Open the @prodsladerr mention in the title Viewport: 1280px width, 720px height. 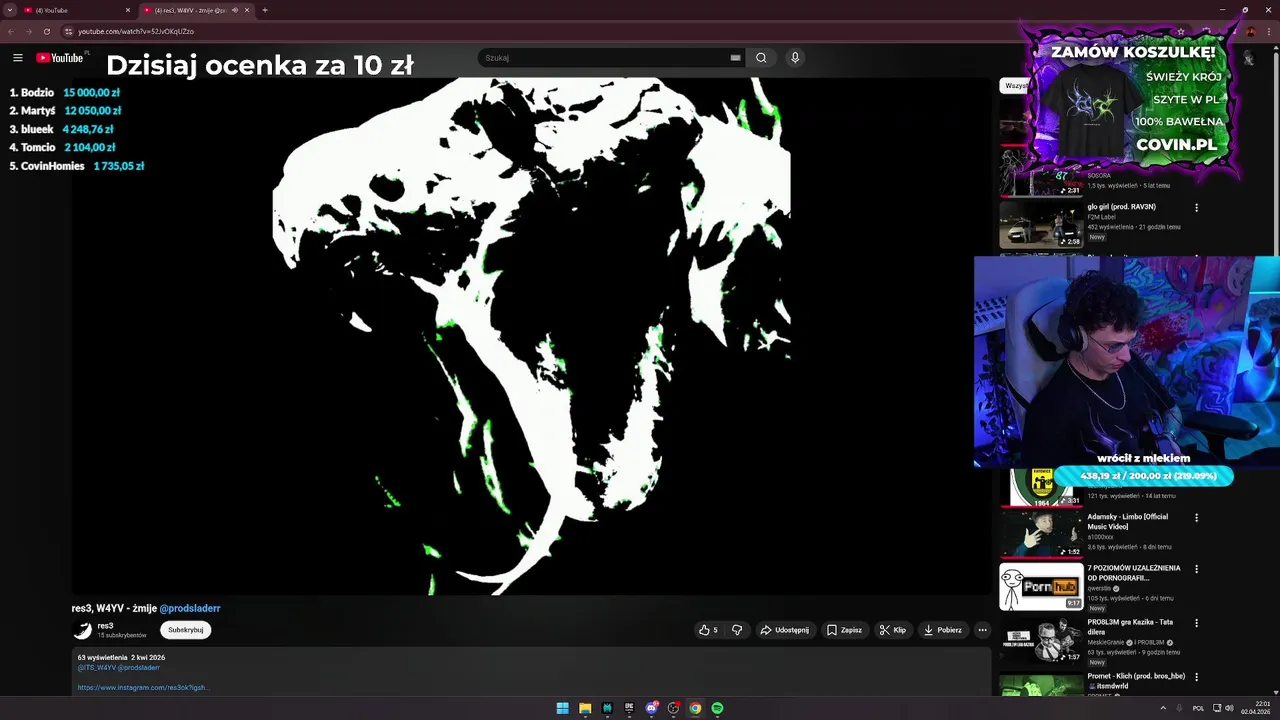[x=190, y=608]
